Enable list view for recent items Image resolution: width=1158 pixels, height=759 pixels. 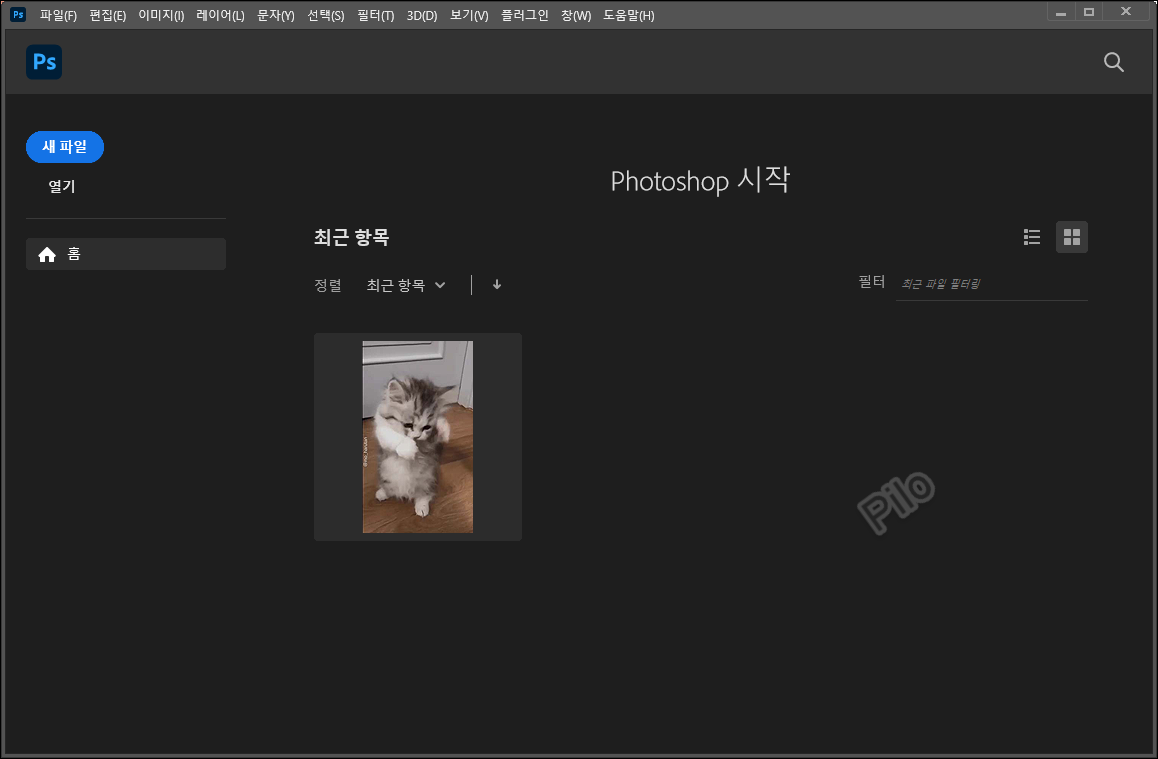pos(1031,237)
